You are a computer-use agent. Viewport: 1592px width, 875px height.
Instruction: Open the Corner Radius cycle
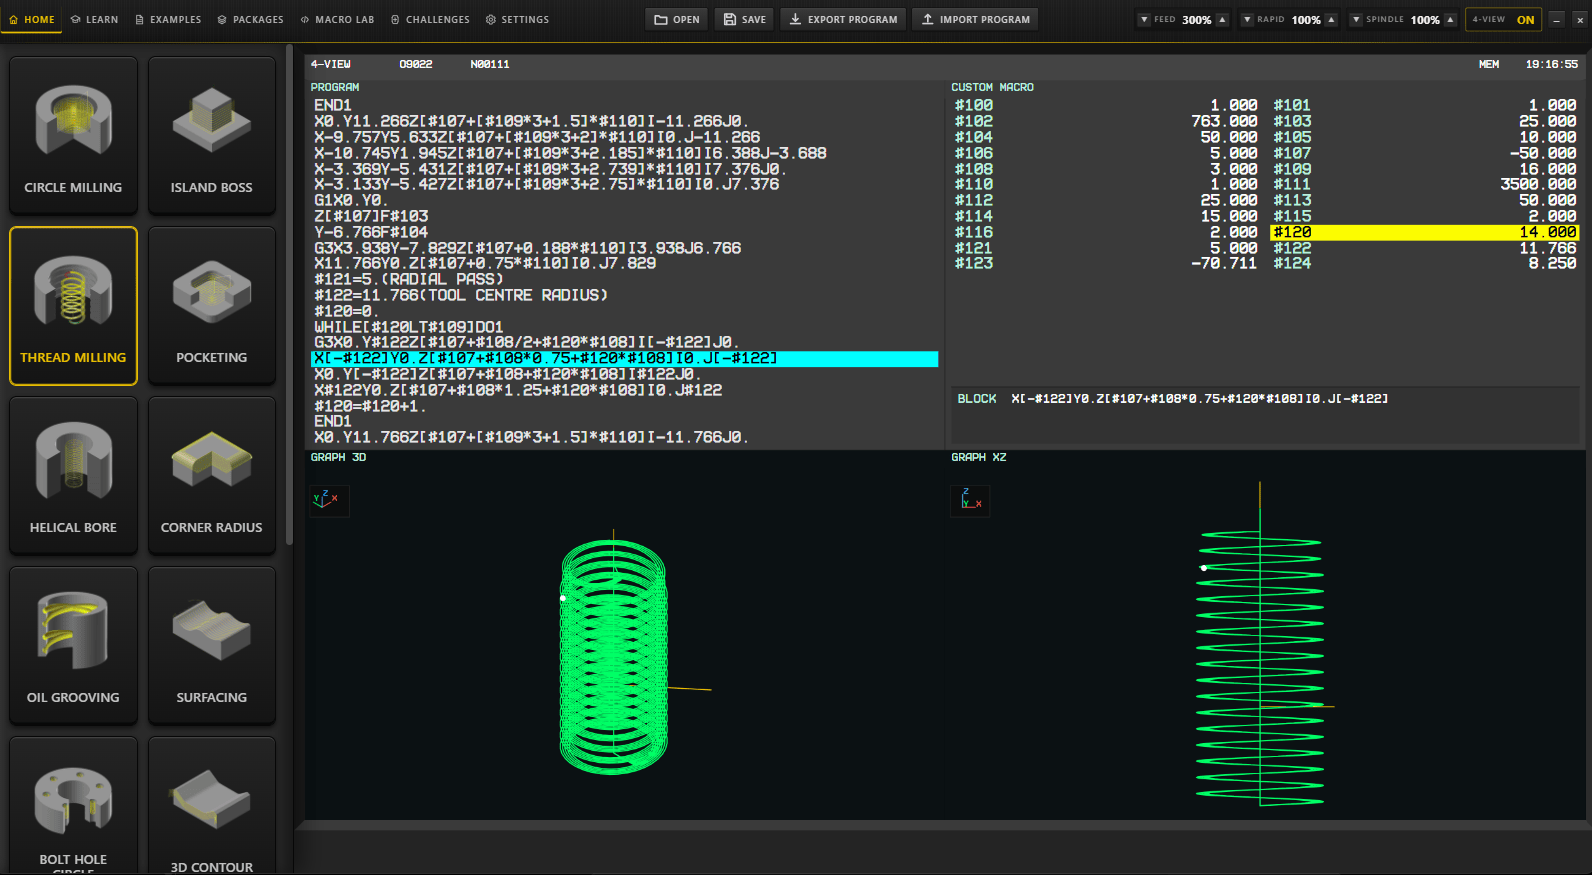click(x=212, y=475)
